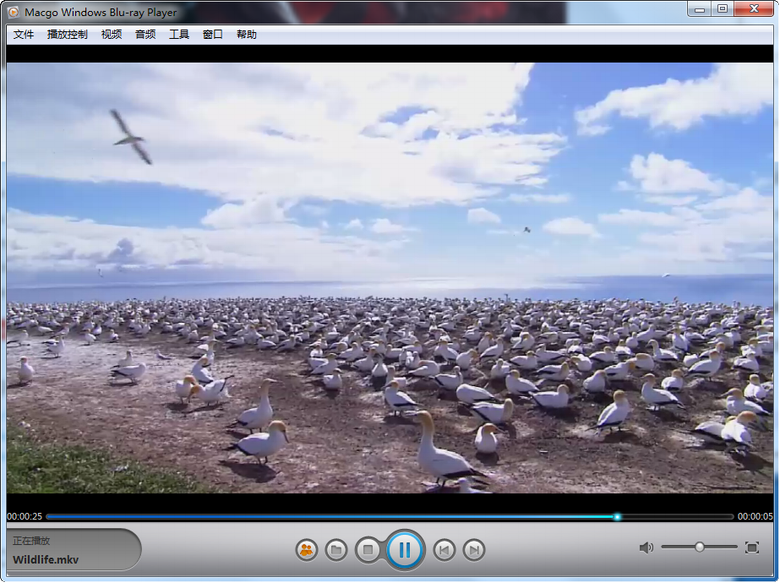Click the volume slider handle
The height and width of the screenshot is (583, 780).
700,547
